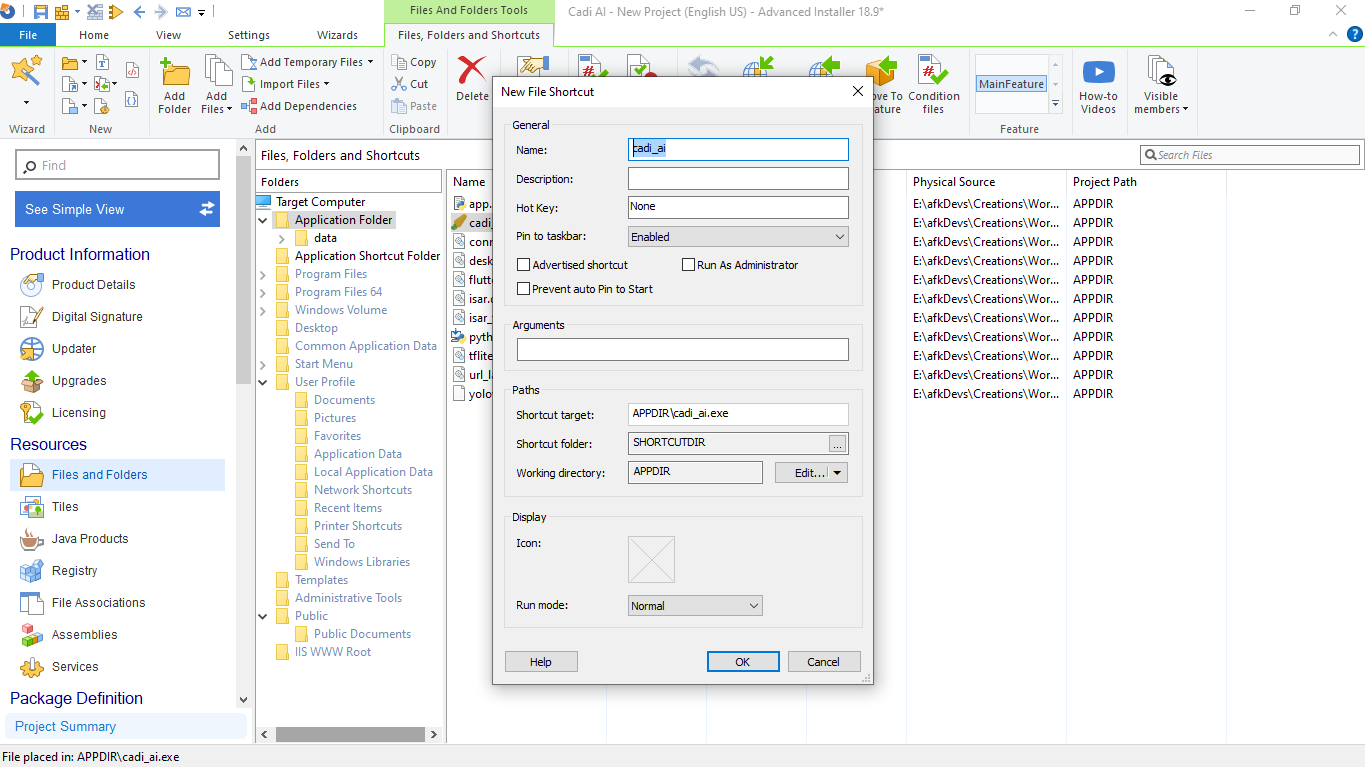The image size is (1365, 768).
Task: Browse for the shortcut folder
Action: coord(838,444)
